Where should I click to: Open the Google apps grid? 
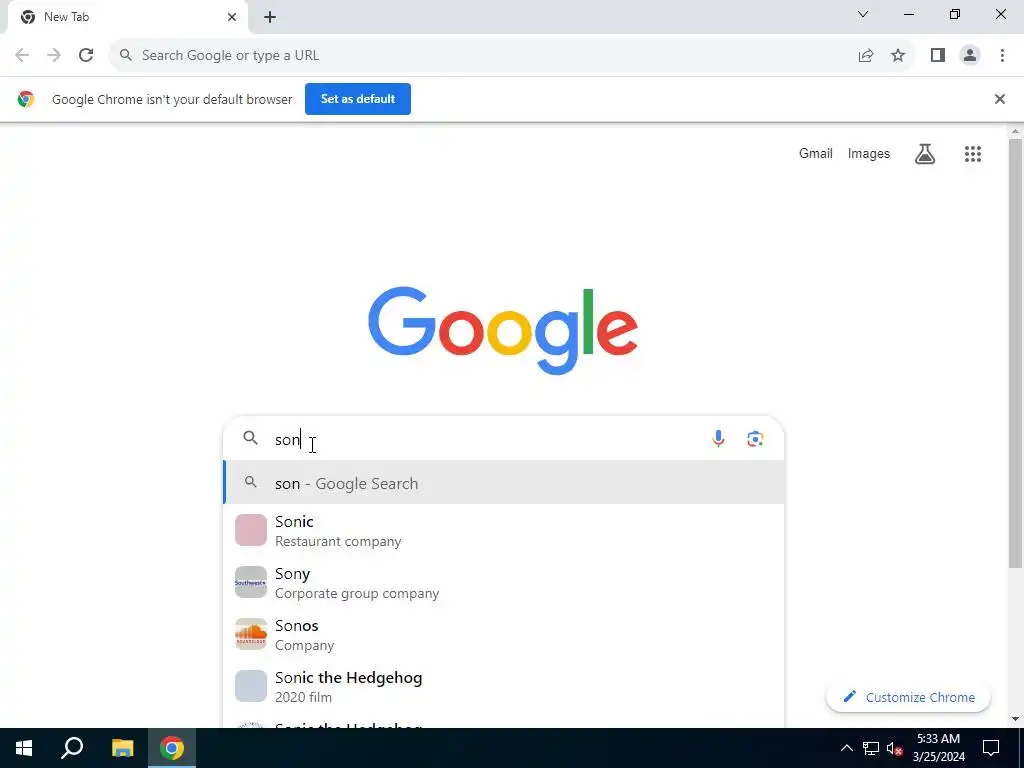point(973,154)
